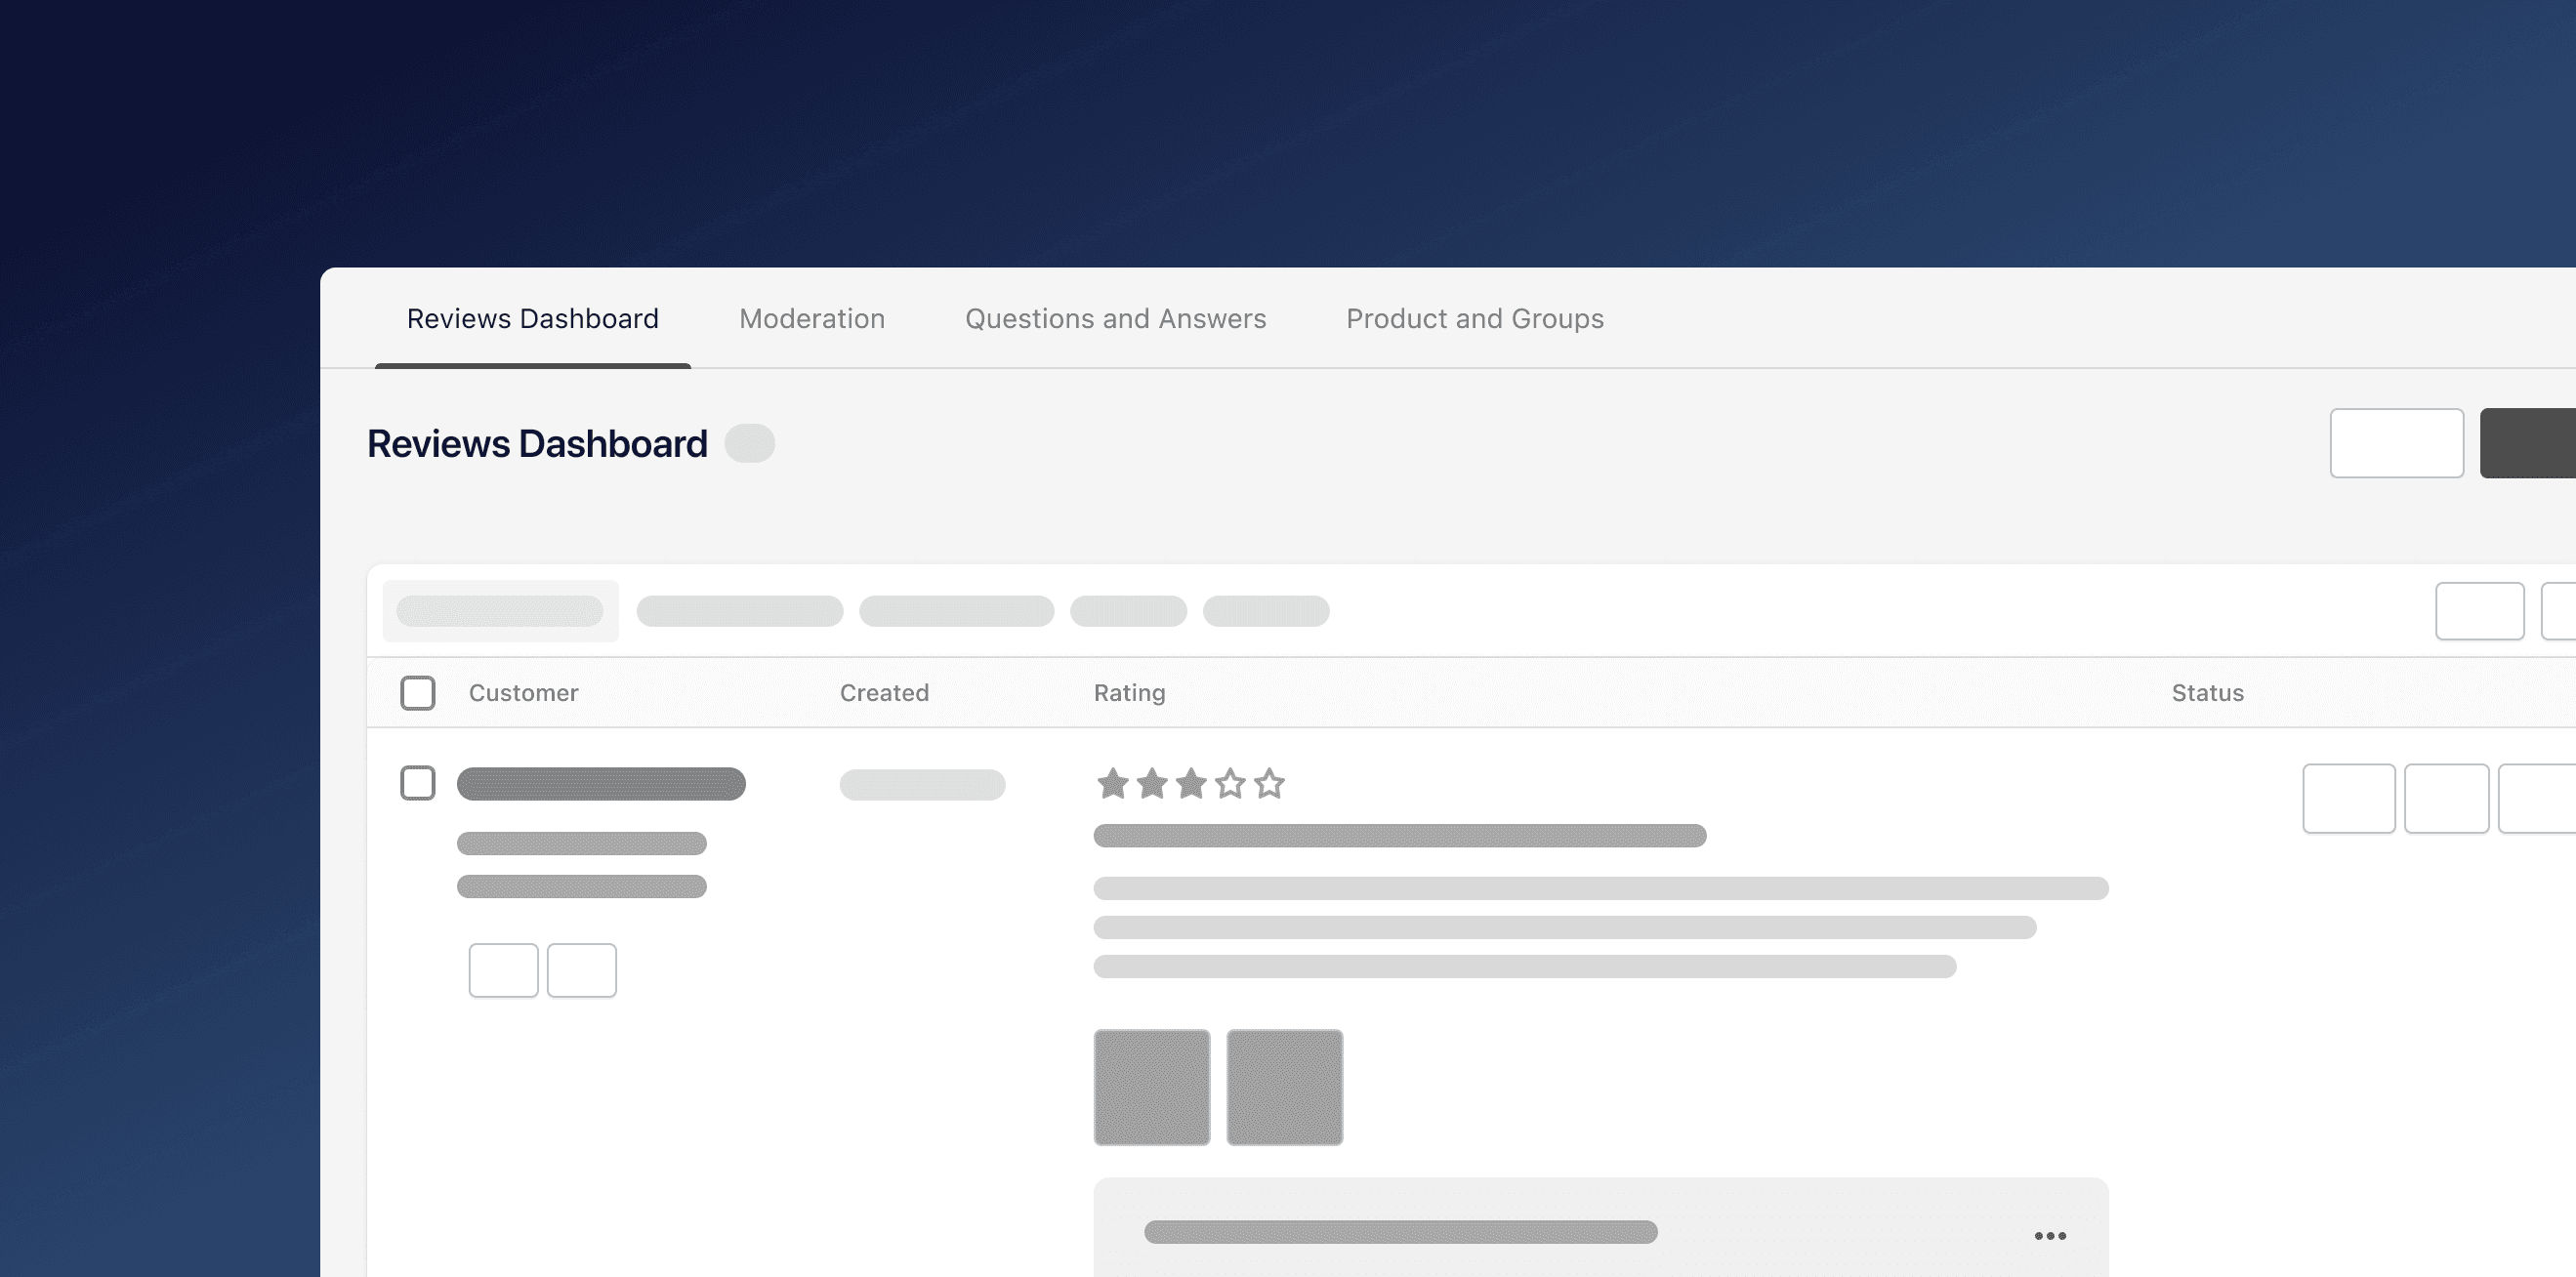Open the second review image thumbnail
The image size is (2576, 1277).
1284,1087
